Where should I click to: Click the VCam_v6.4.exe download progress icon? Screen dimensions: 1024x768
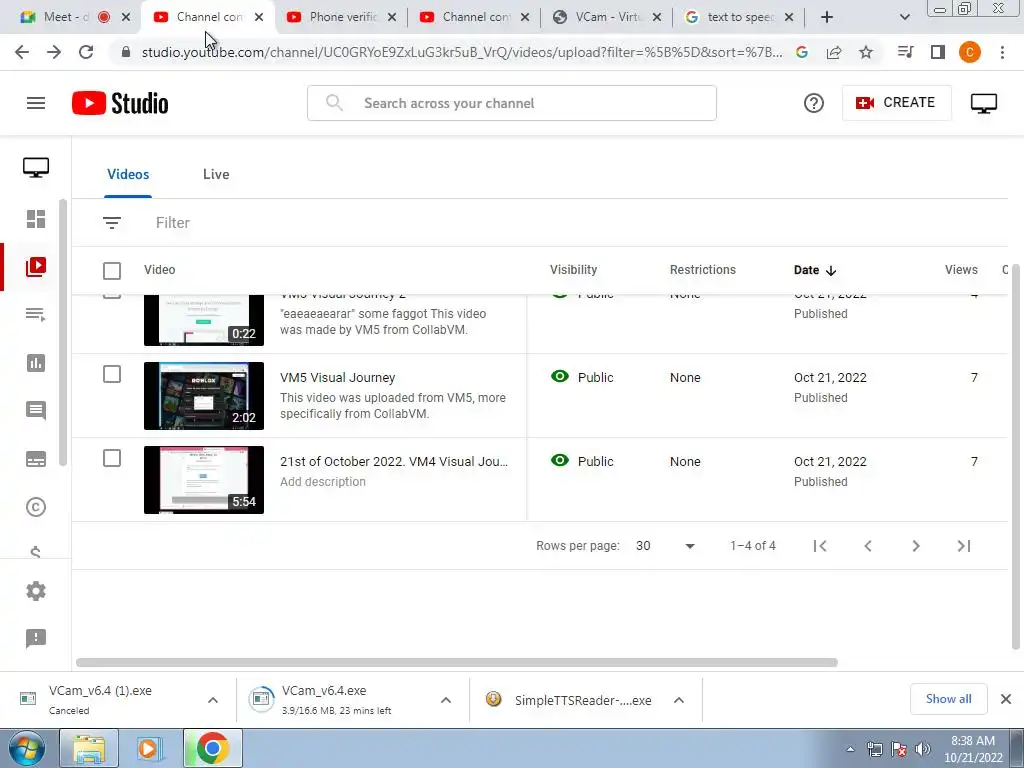click(261, 699)
